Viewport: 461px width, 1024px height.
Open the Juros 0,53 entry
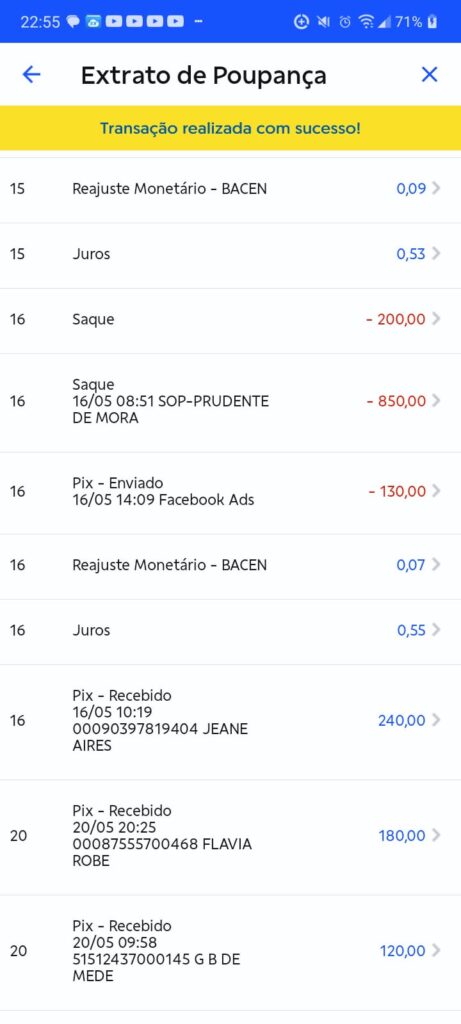point(230,255)
